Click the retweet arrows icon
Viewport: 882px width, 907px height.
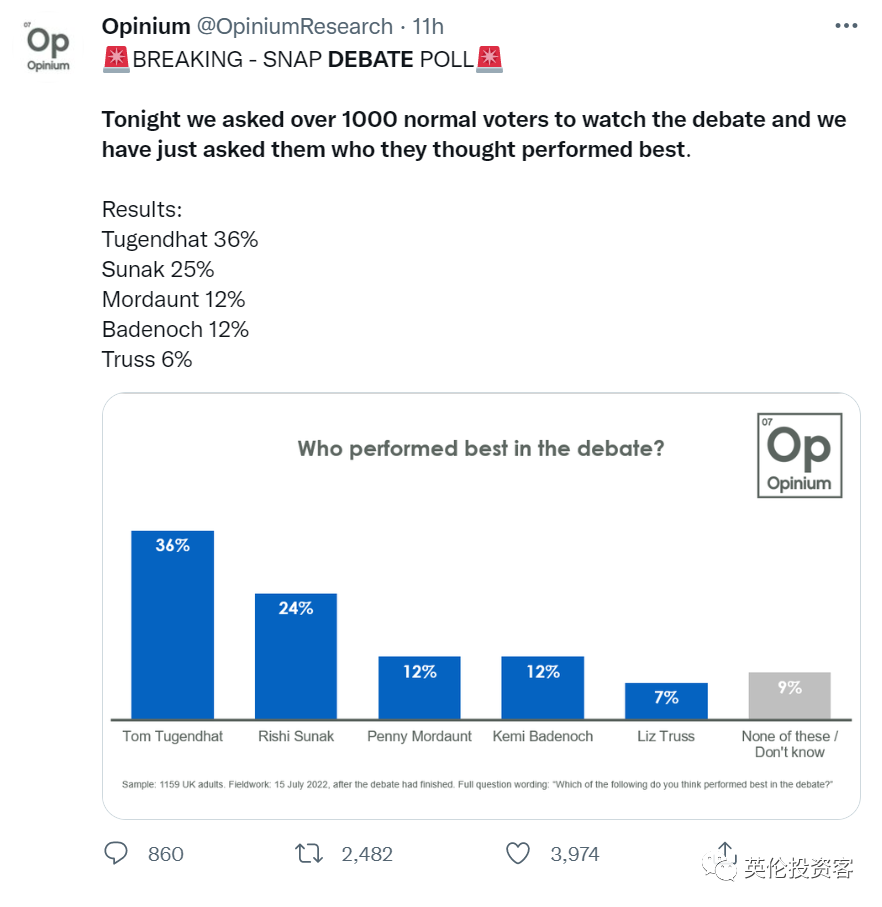tap(308, 853)
